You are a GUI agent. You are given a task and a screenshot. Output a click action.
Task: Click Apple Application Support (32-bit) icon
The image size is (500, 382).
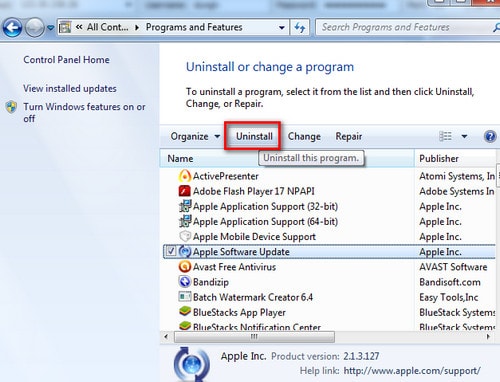(x=185, y=206)
